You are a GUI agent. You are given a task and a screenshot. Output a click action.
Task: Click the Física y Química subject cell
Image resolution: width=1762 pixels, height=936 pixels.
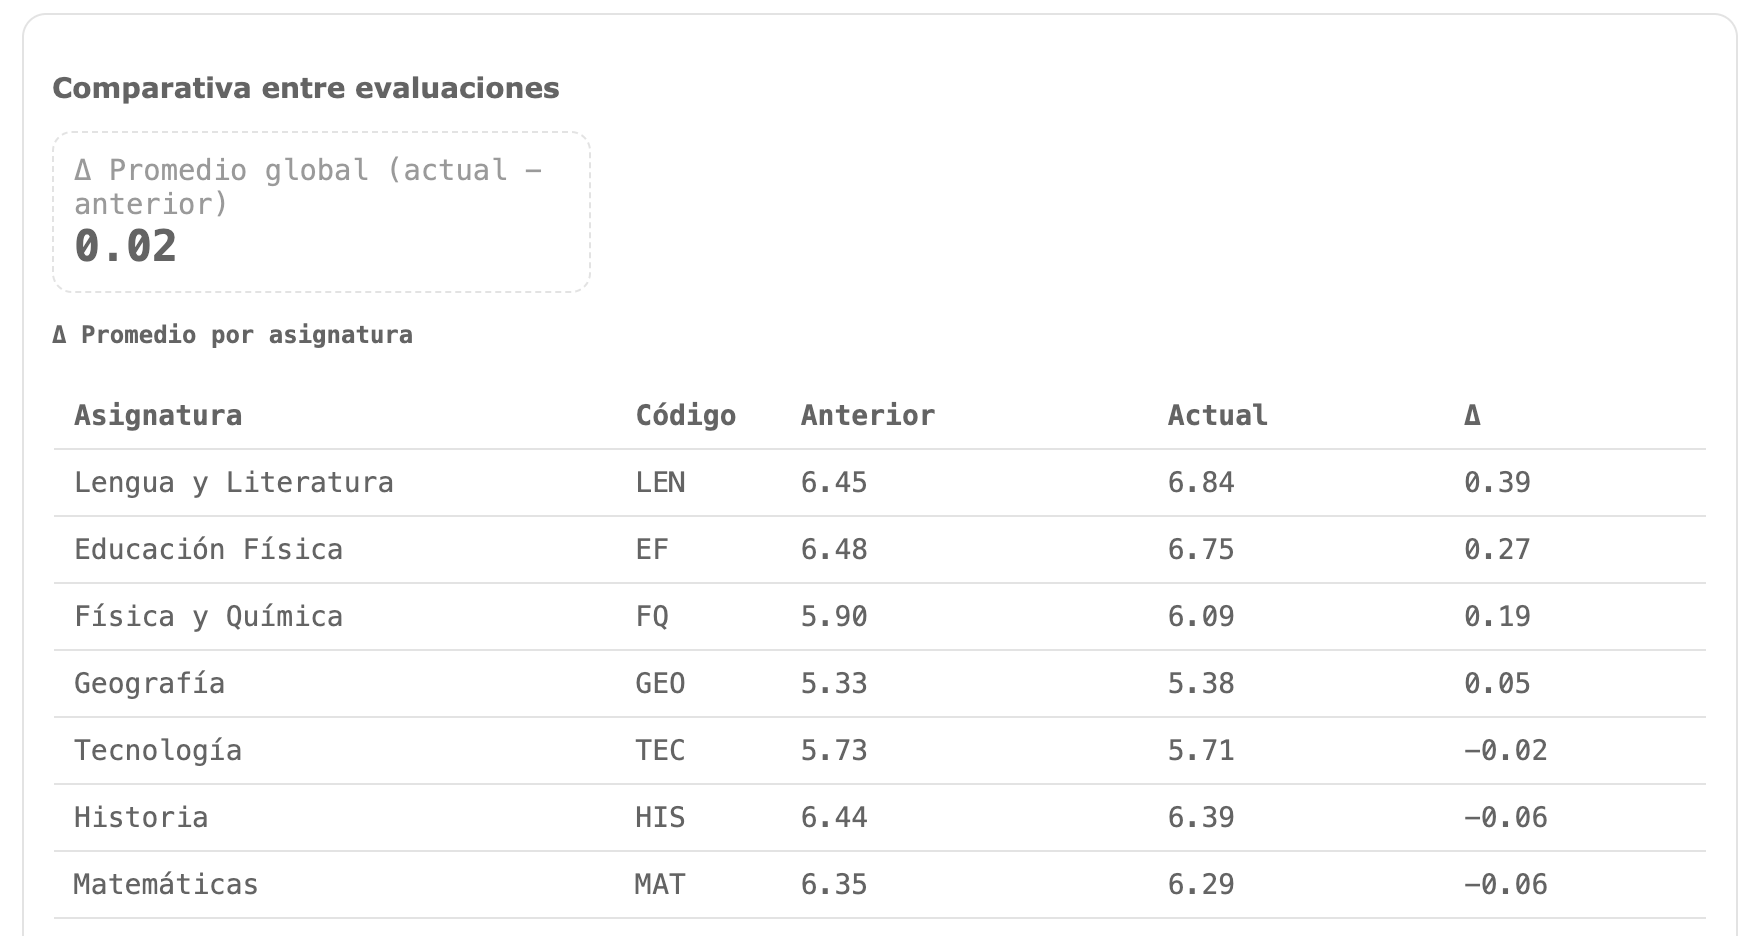point(208,616)
